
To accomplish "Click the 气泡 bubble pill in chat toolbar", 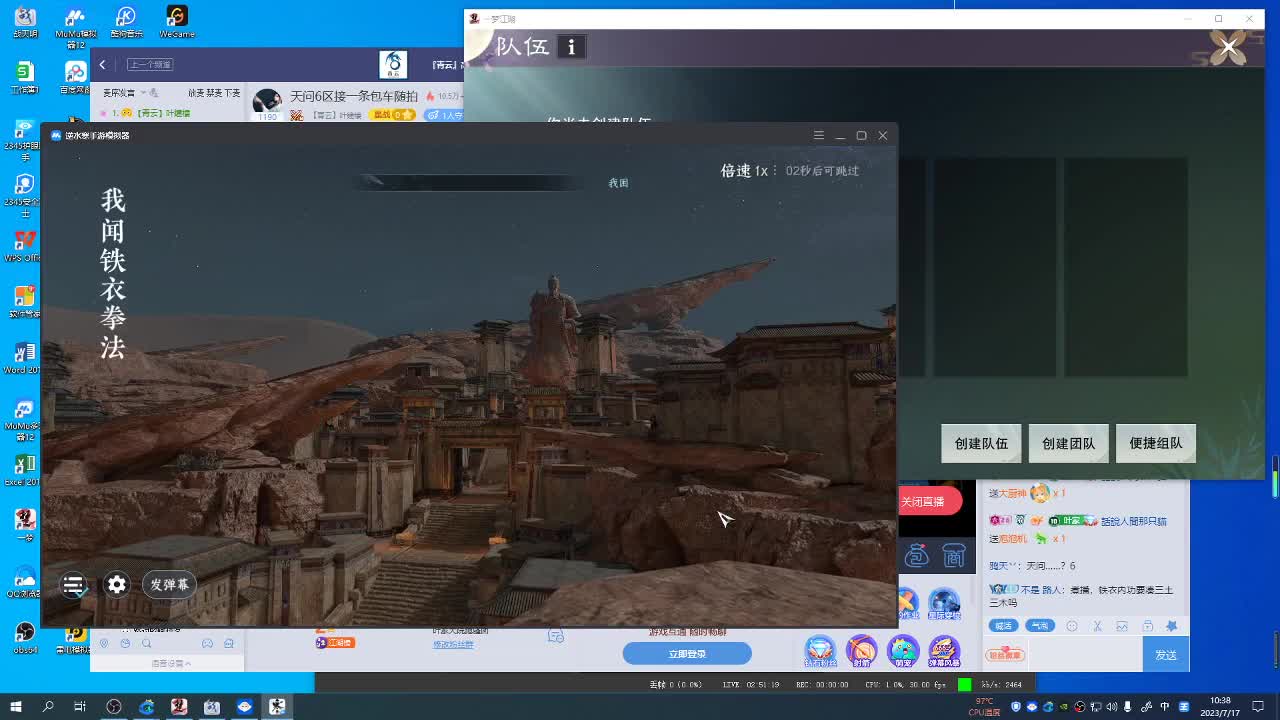I will click(x=1040, y=626).
